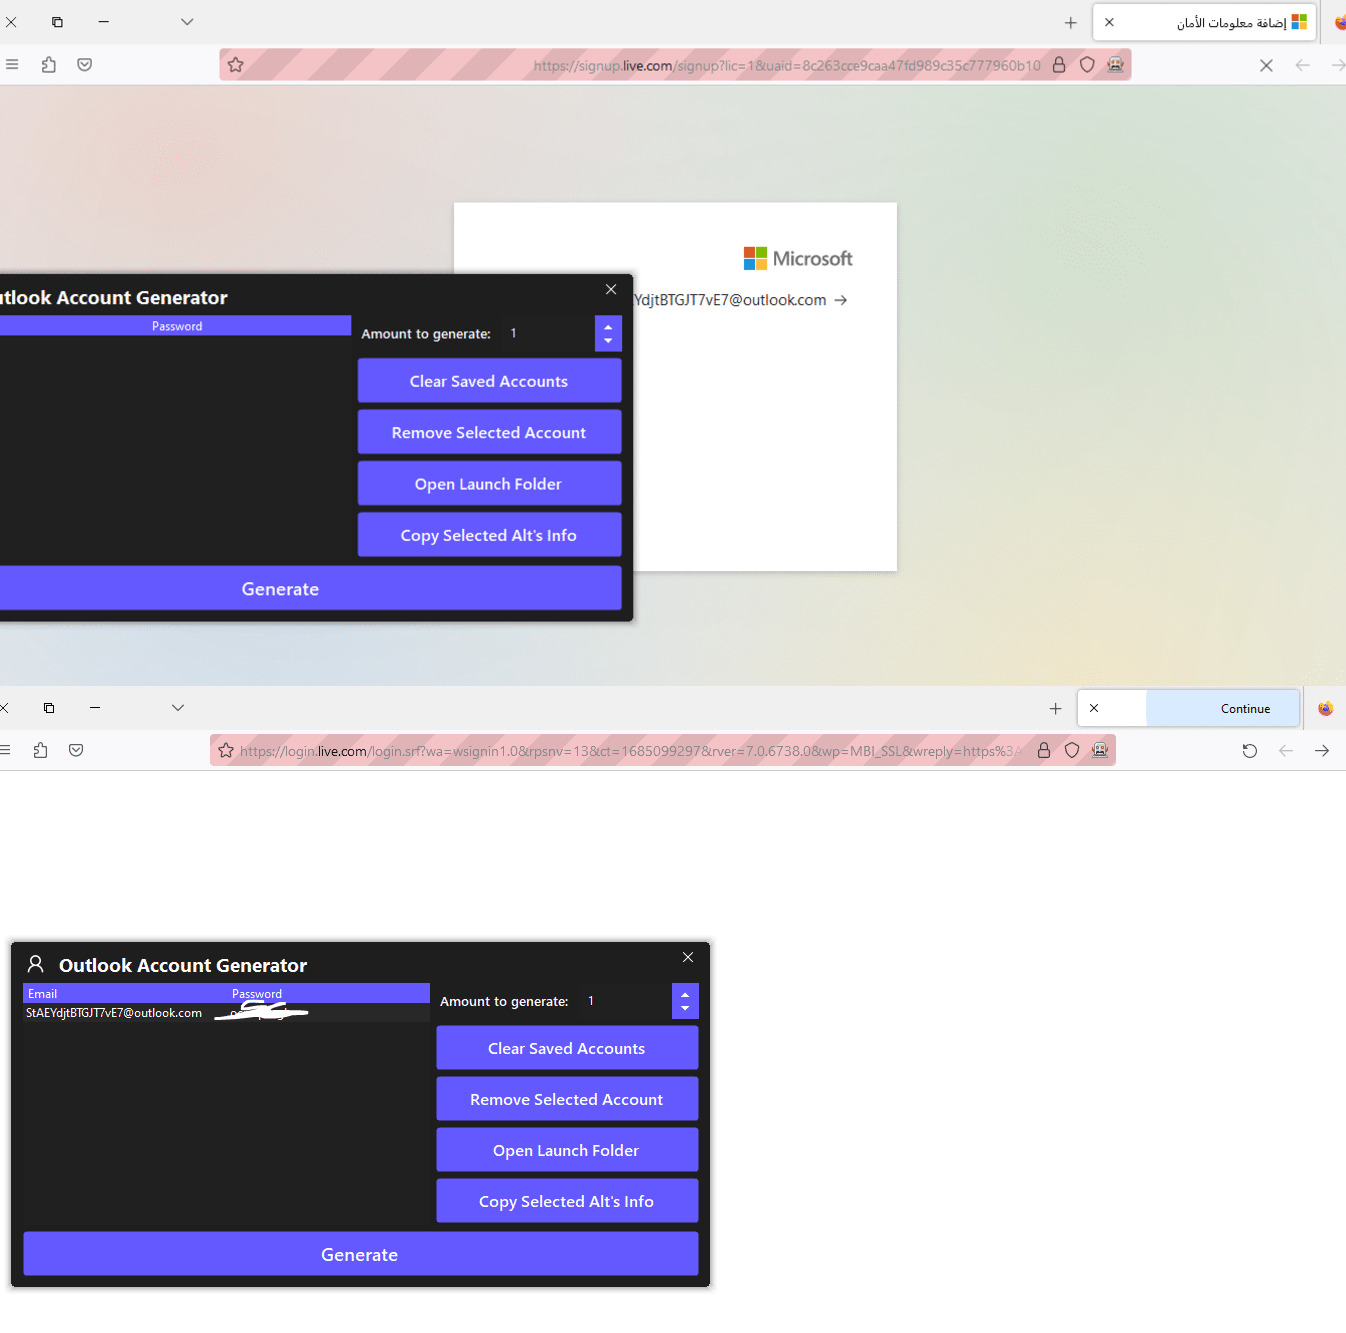This screenshot has height=1333, width=1346.
Task: Click Clear Saved Accounts in upper generator
Action: (x=489, y=381)
